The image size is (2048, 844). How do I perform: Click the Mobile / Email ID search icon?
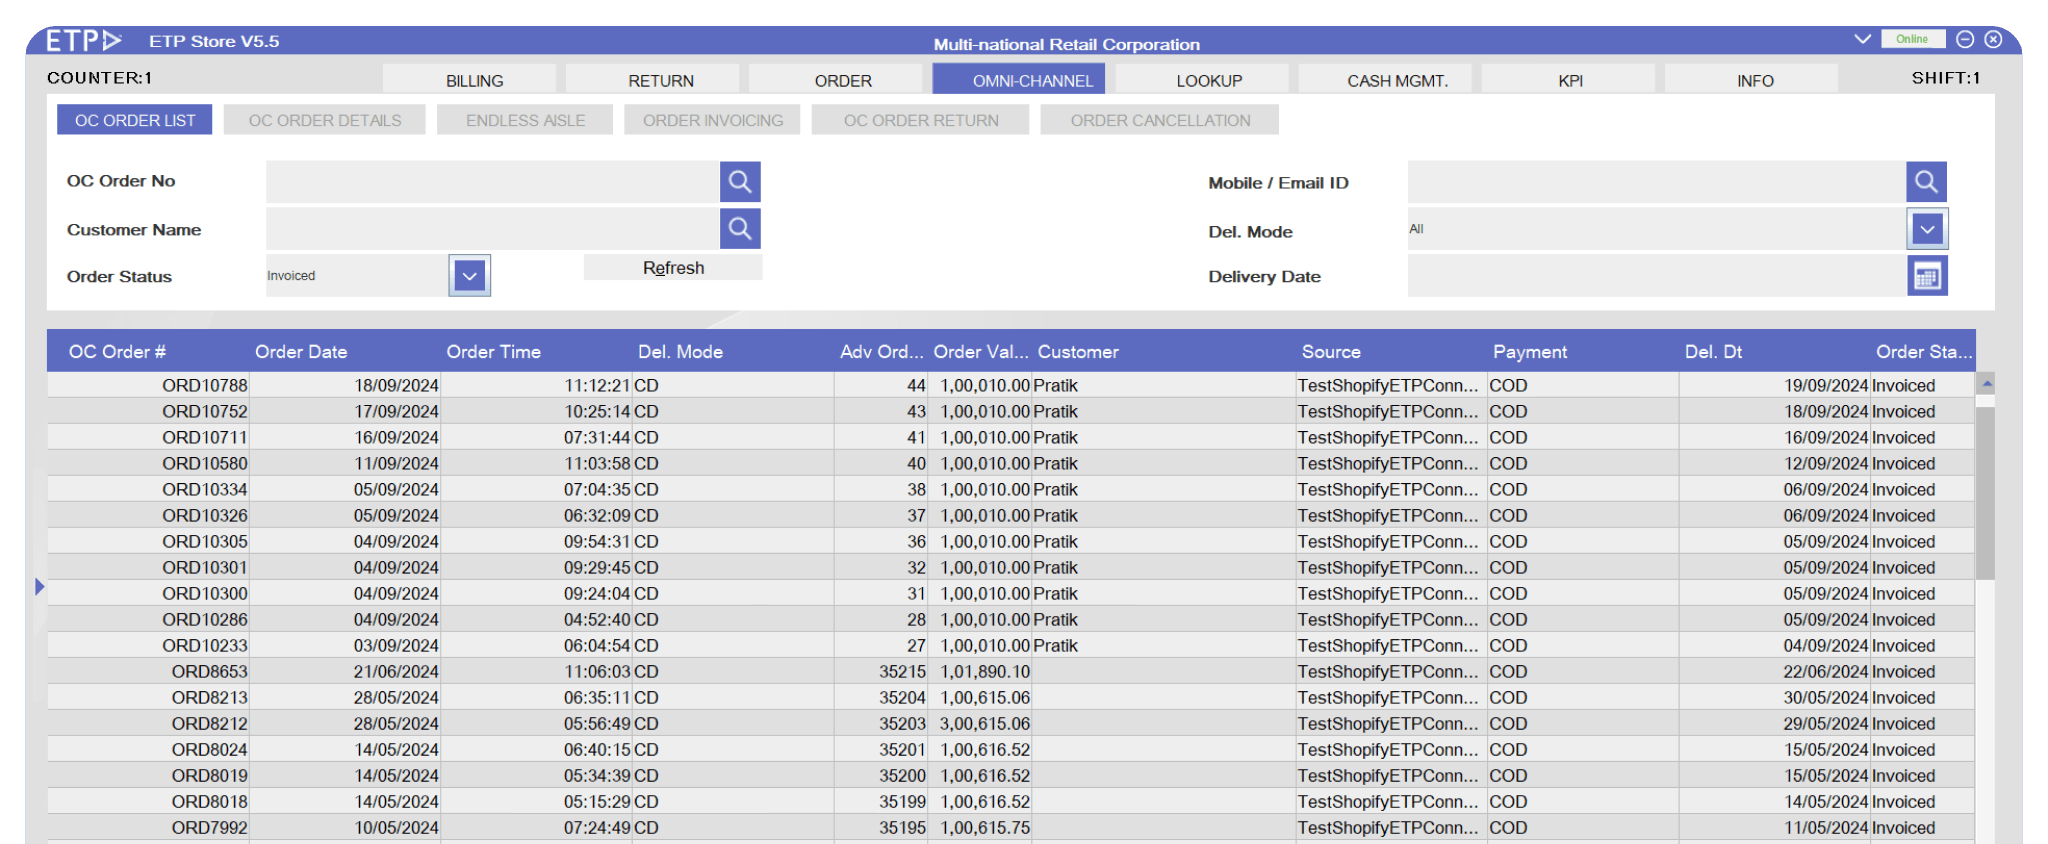(x=1926, y=182)
